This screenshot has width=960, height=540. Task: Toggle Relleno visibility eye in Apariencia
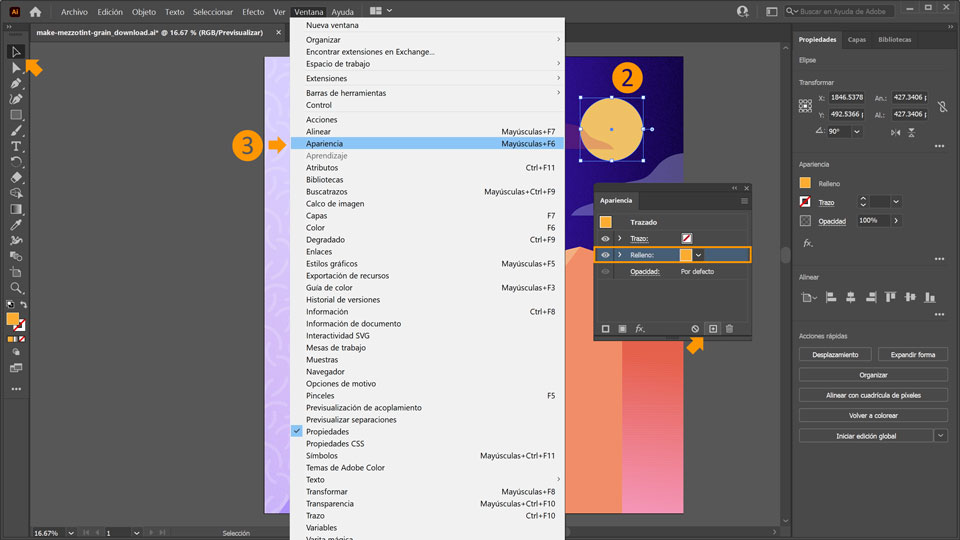(x=605, y=255)
